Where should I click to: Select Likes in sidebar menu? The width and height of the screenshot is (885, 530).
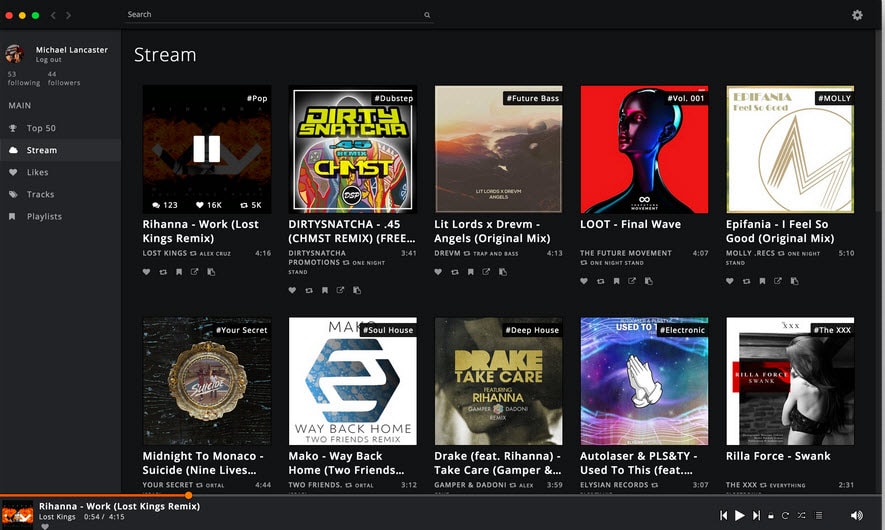[x=37, y=172]
